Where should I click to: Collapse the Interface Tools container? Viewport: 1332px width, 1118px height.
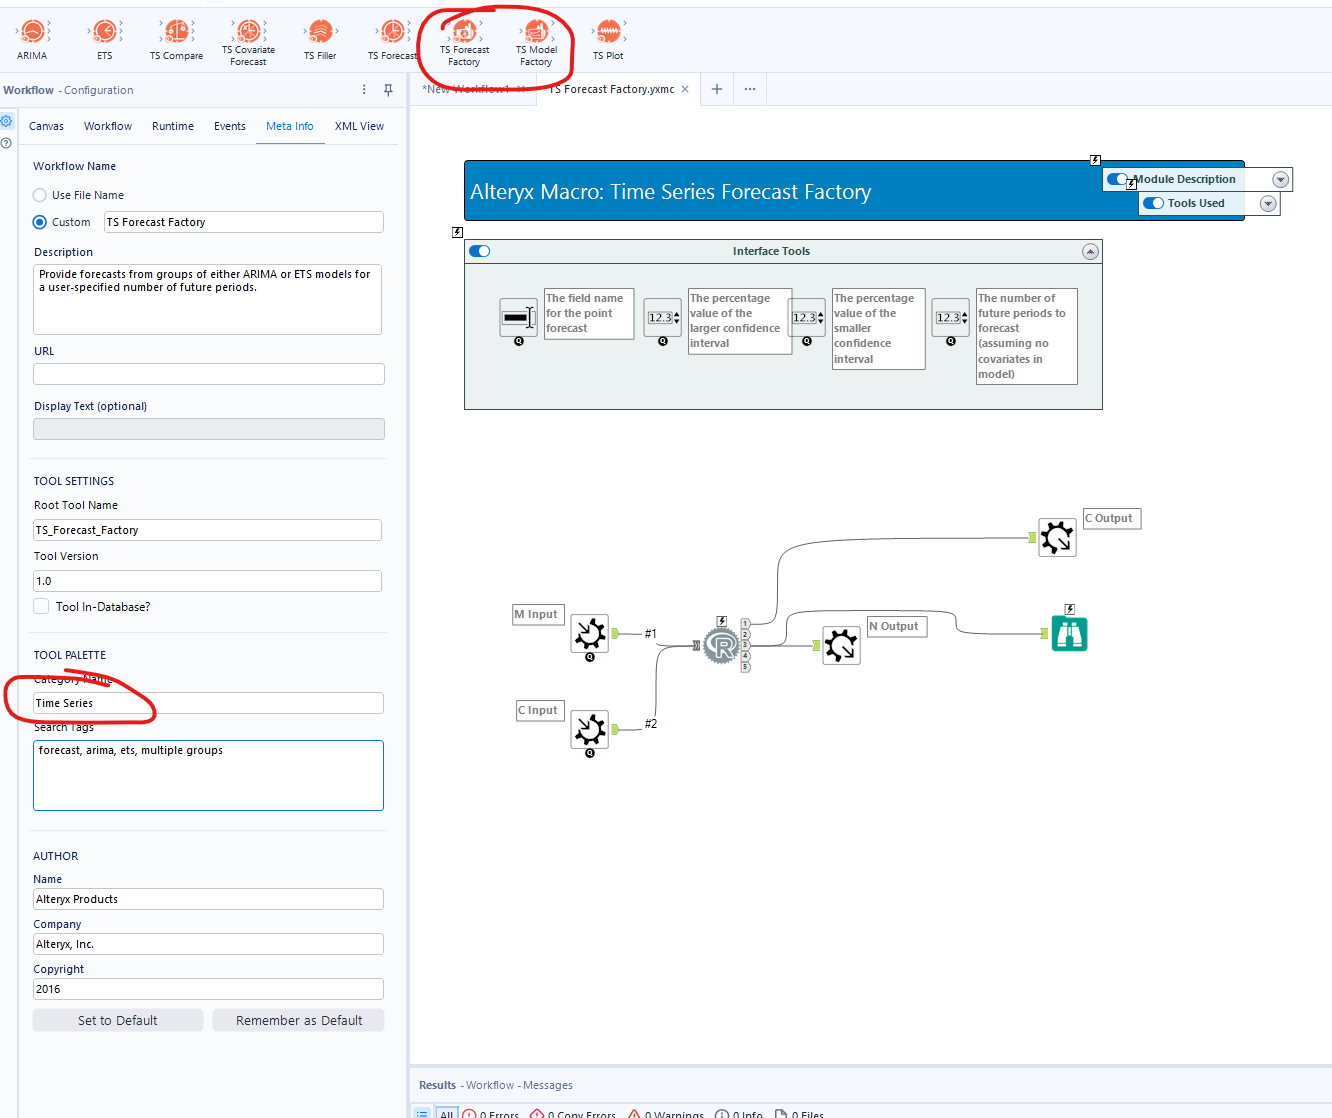[1090, 251]
